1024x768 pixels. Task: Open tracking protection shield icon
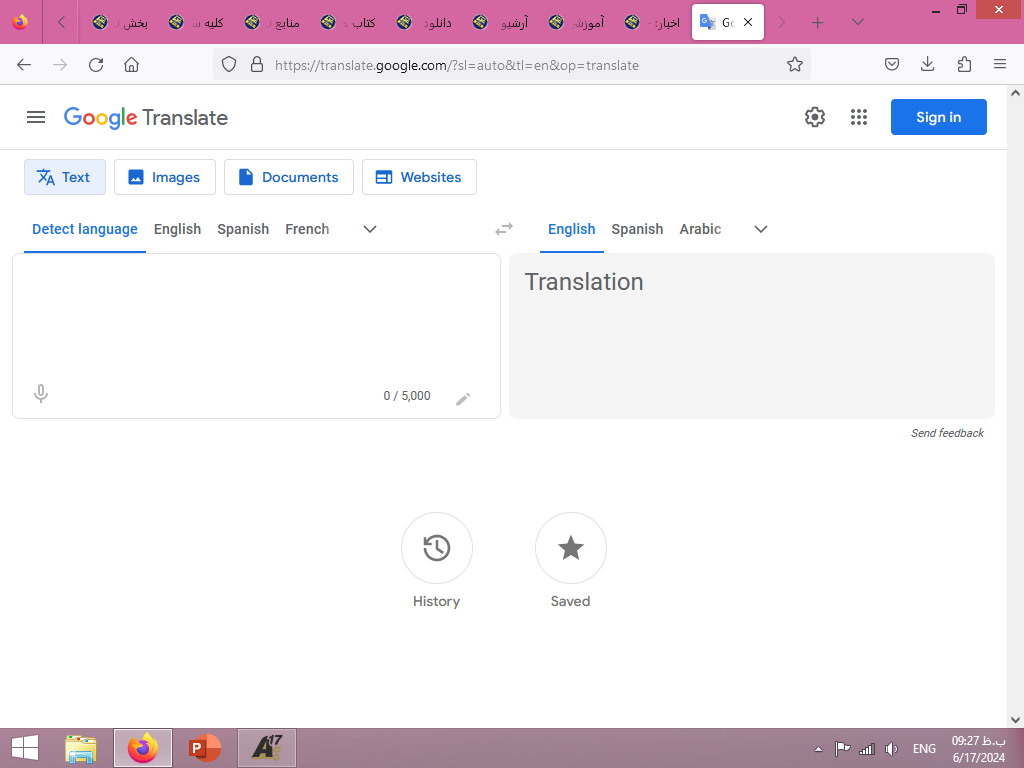tap(229, 65)
